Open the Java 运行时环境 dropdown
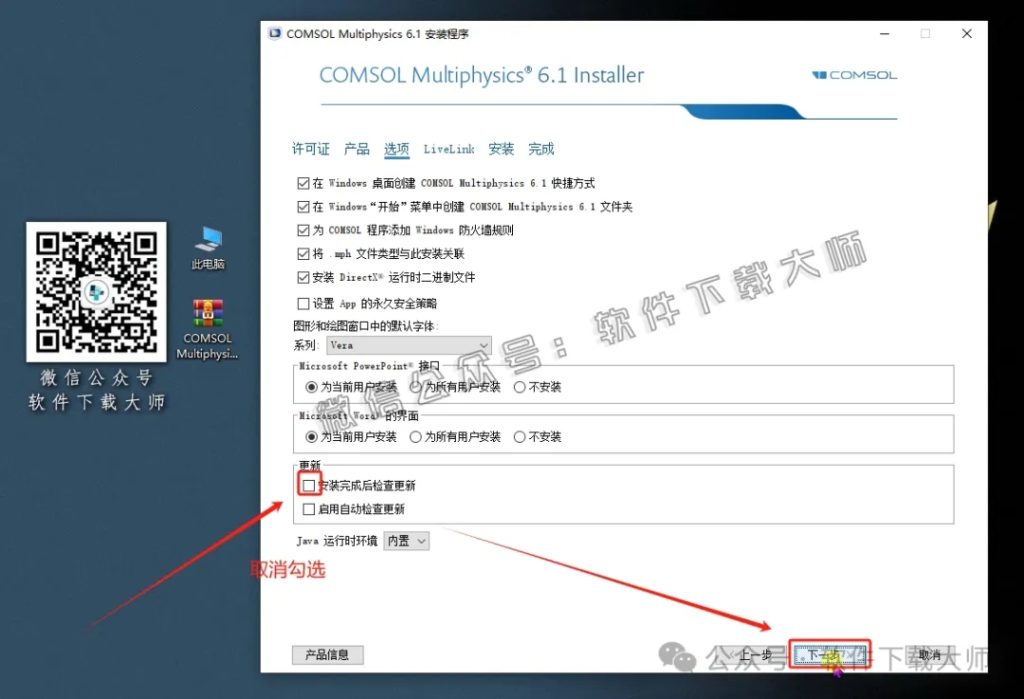Image resolution: width=1024 pixels, height=699 pixels. [406, 540]
